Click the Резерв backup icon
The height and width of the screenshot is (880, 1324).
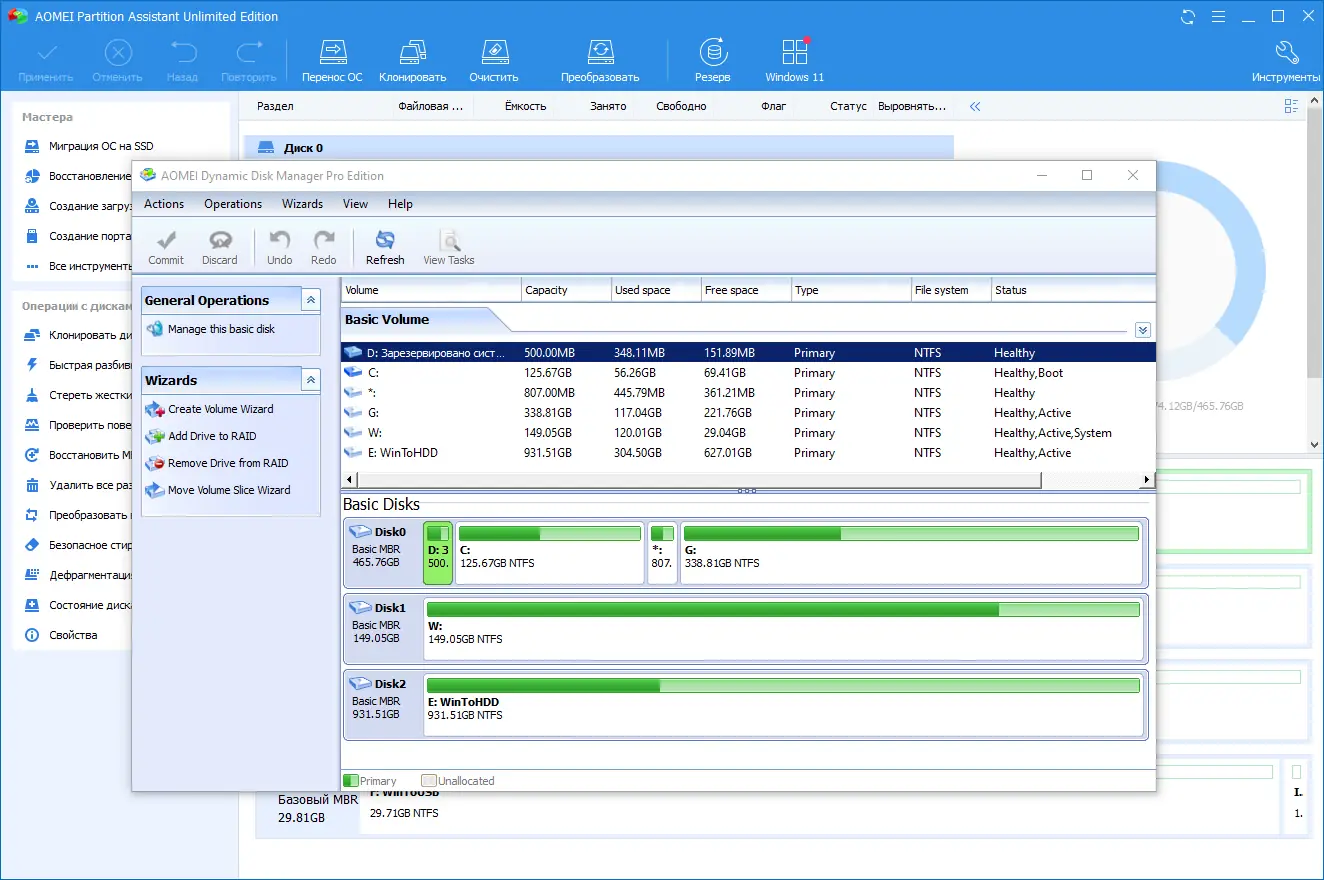(712, 53)
